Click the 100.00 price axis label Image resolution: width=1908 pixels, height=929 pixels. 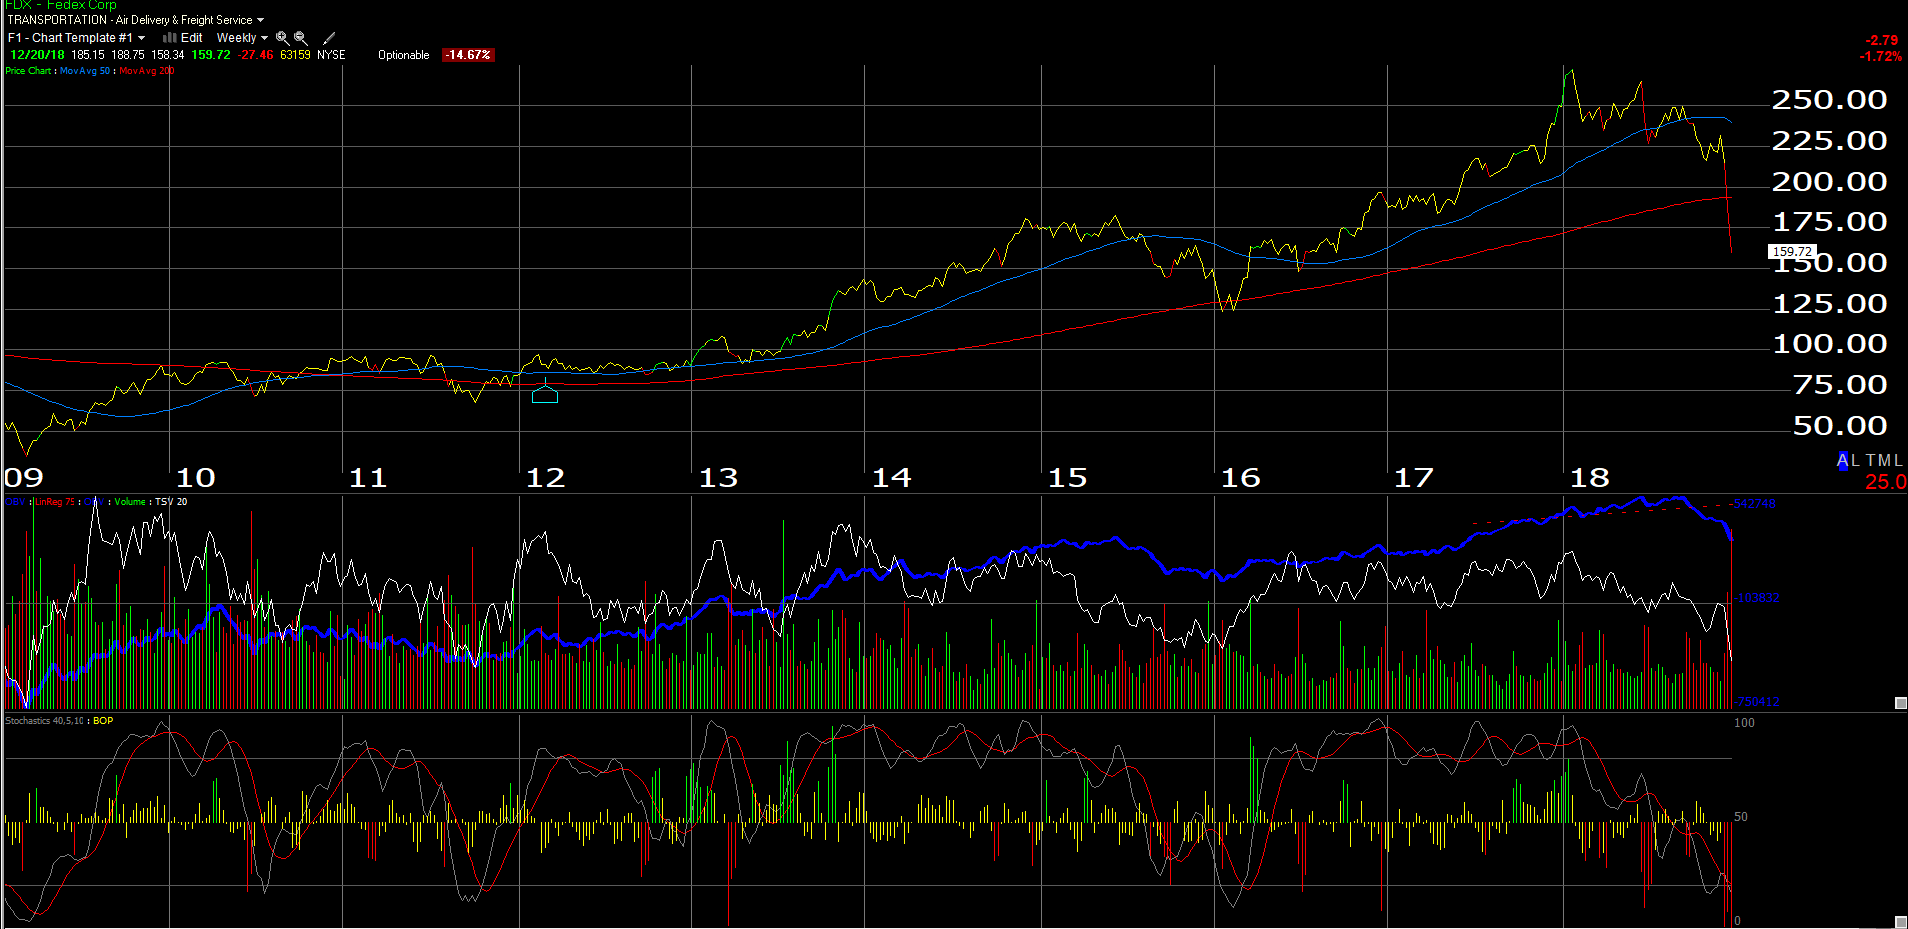(1829, 344)
